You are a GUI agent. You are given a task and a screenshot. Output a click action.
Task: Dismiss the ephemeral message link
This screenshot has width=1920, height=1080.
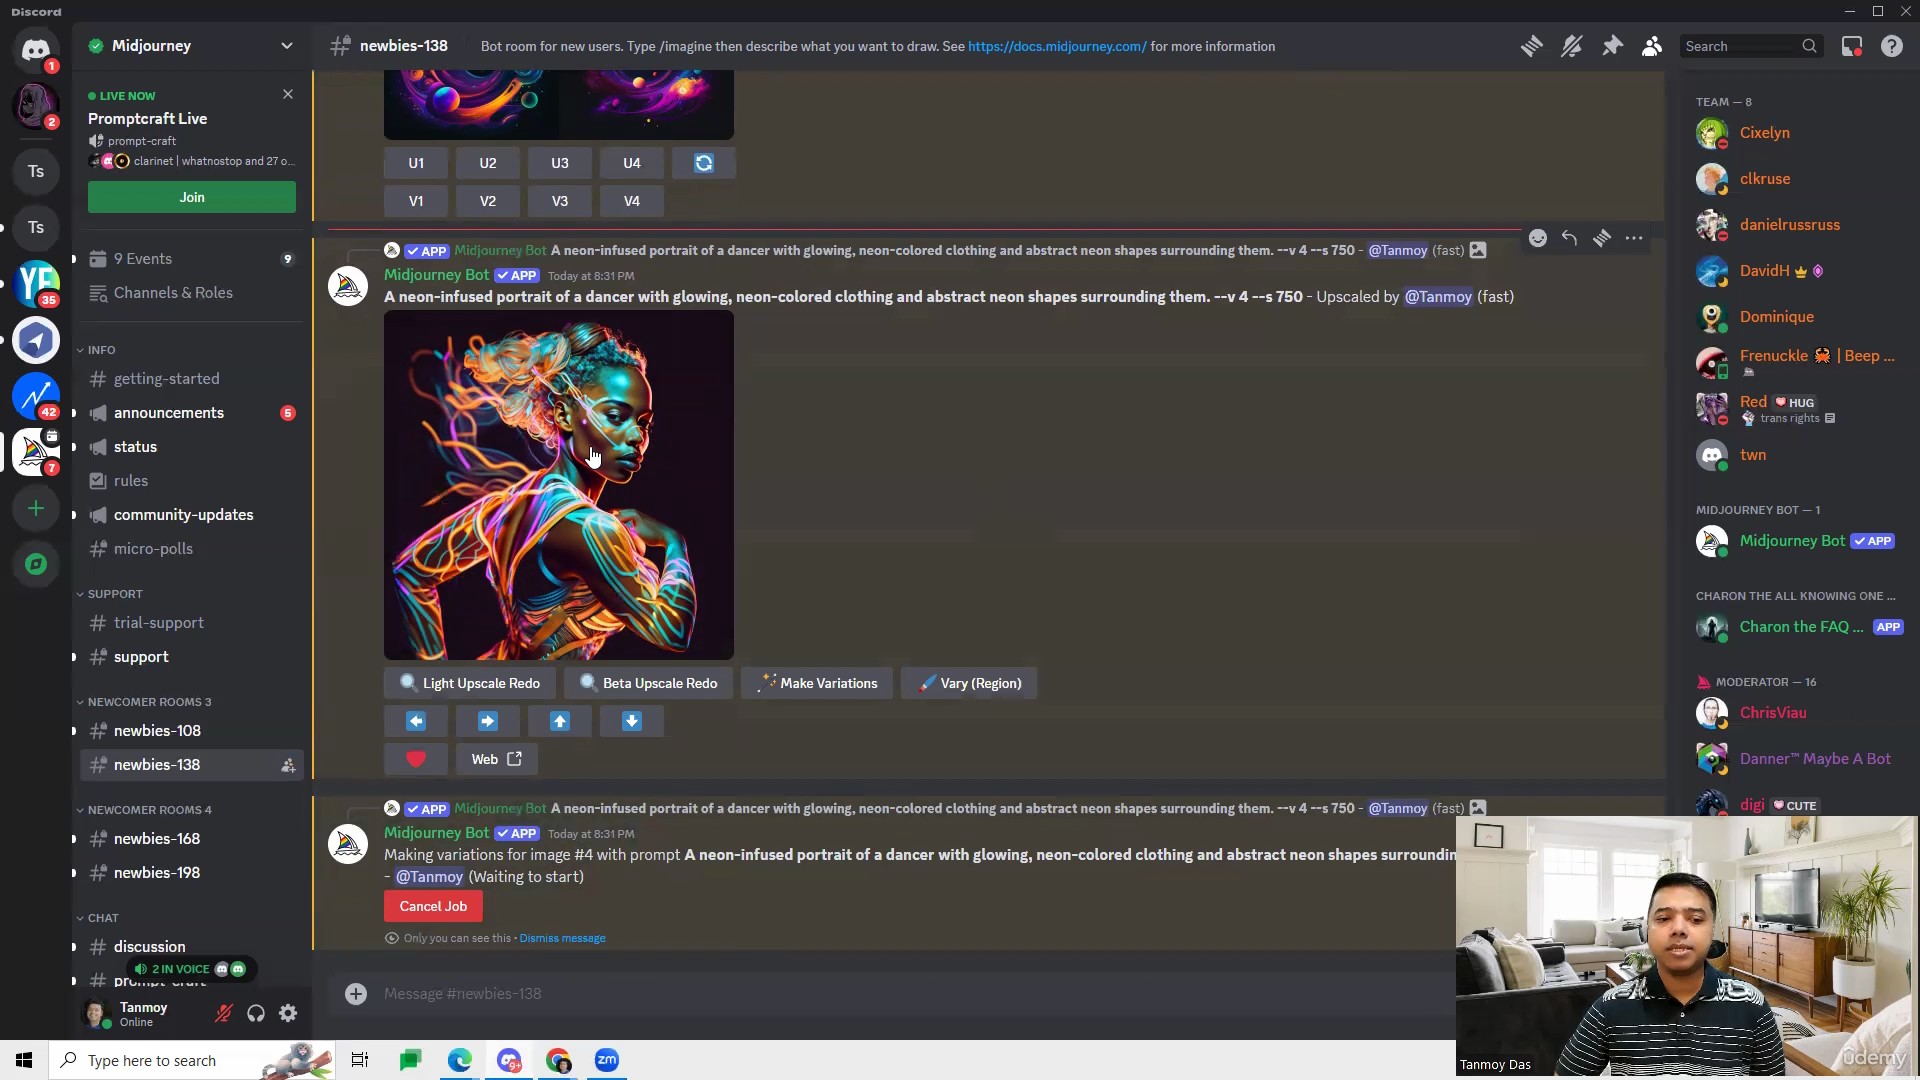click(x=562, y=938)
